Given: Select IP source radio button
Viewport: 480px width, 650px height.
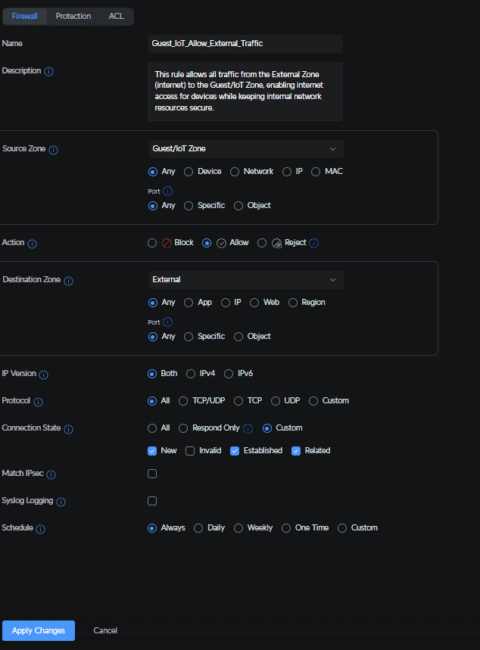Looking at the screenshot, I should click(x=287, y=172).
